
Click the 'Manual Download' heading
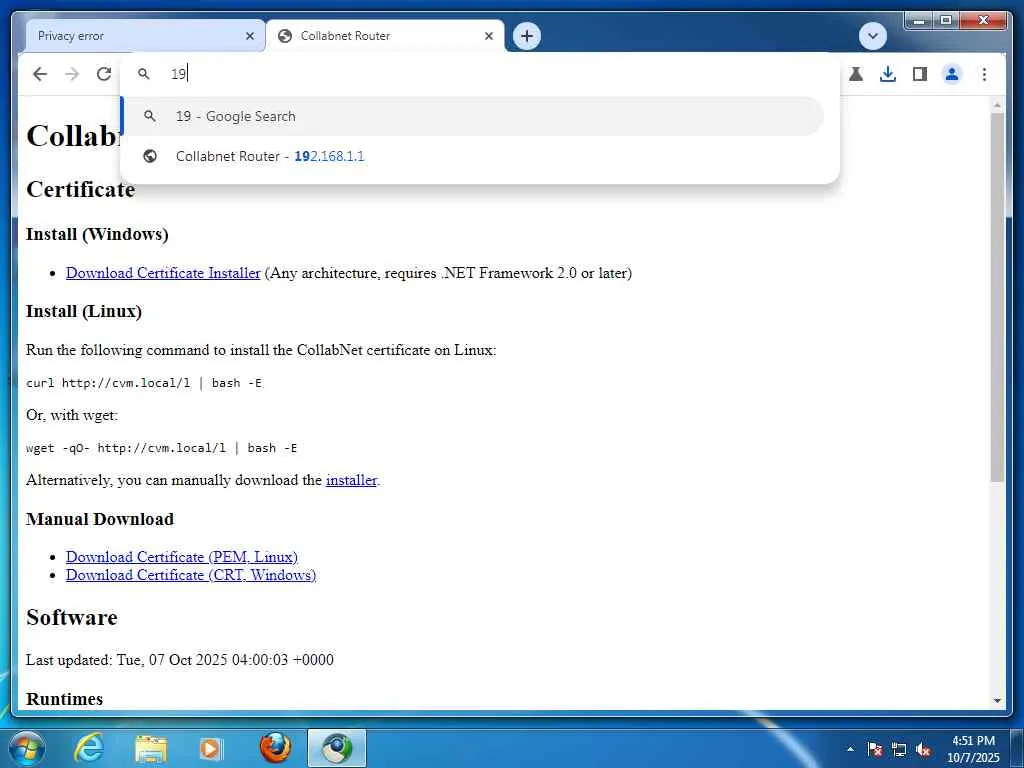100,519
